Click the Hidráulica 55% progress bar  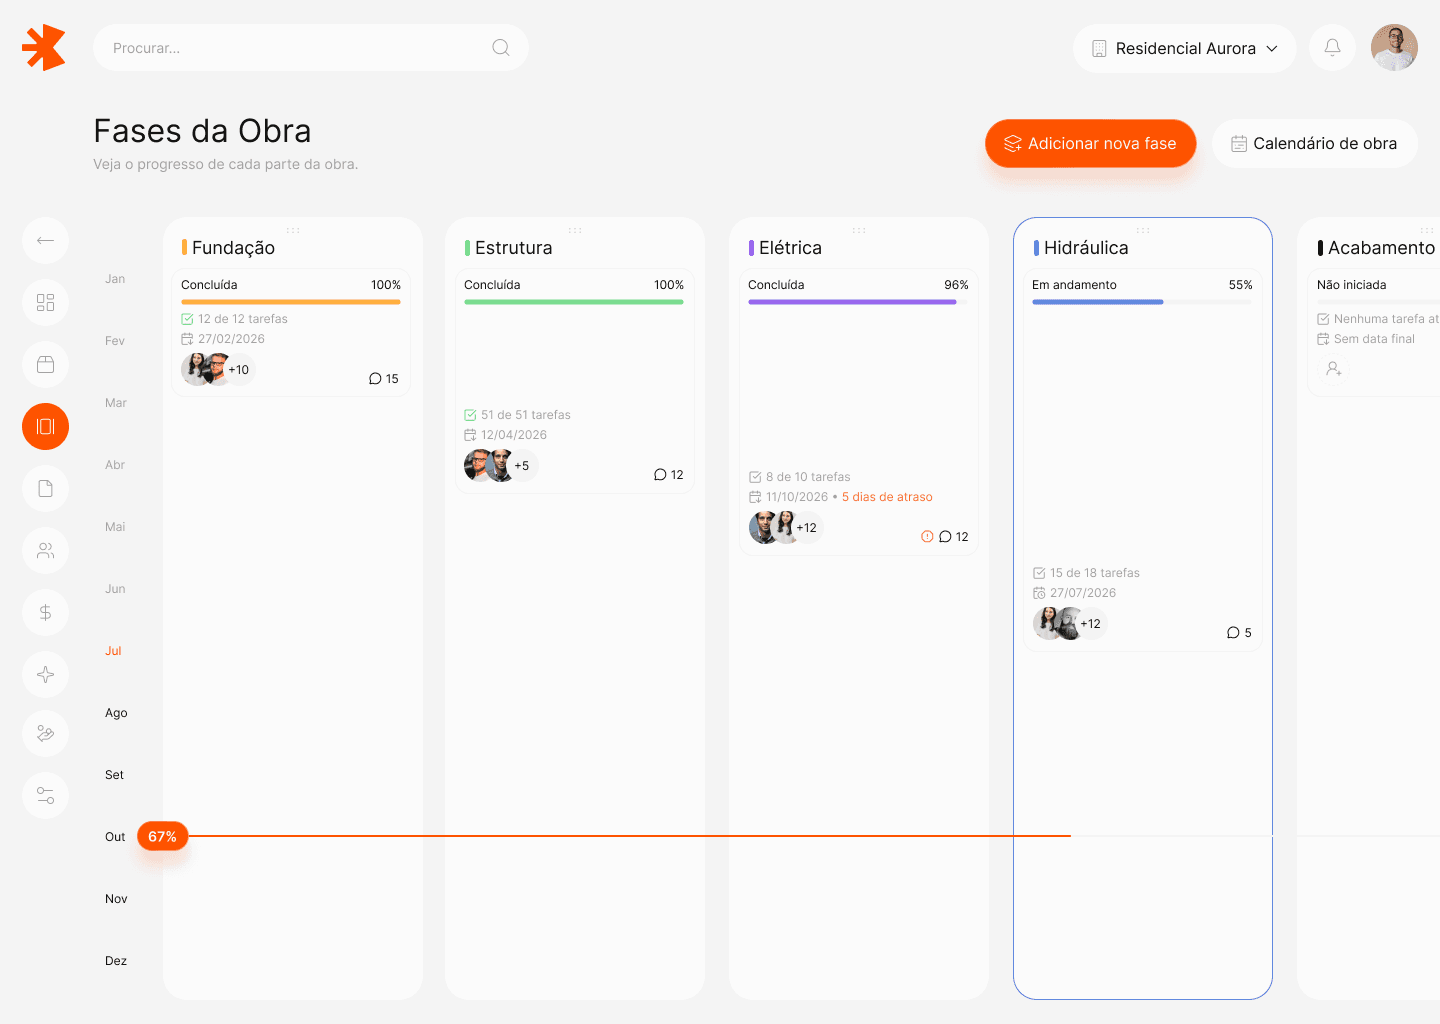click(x=1142, y=302)
